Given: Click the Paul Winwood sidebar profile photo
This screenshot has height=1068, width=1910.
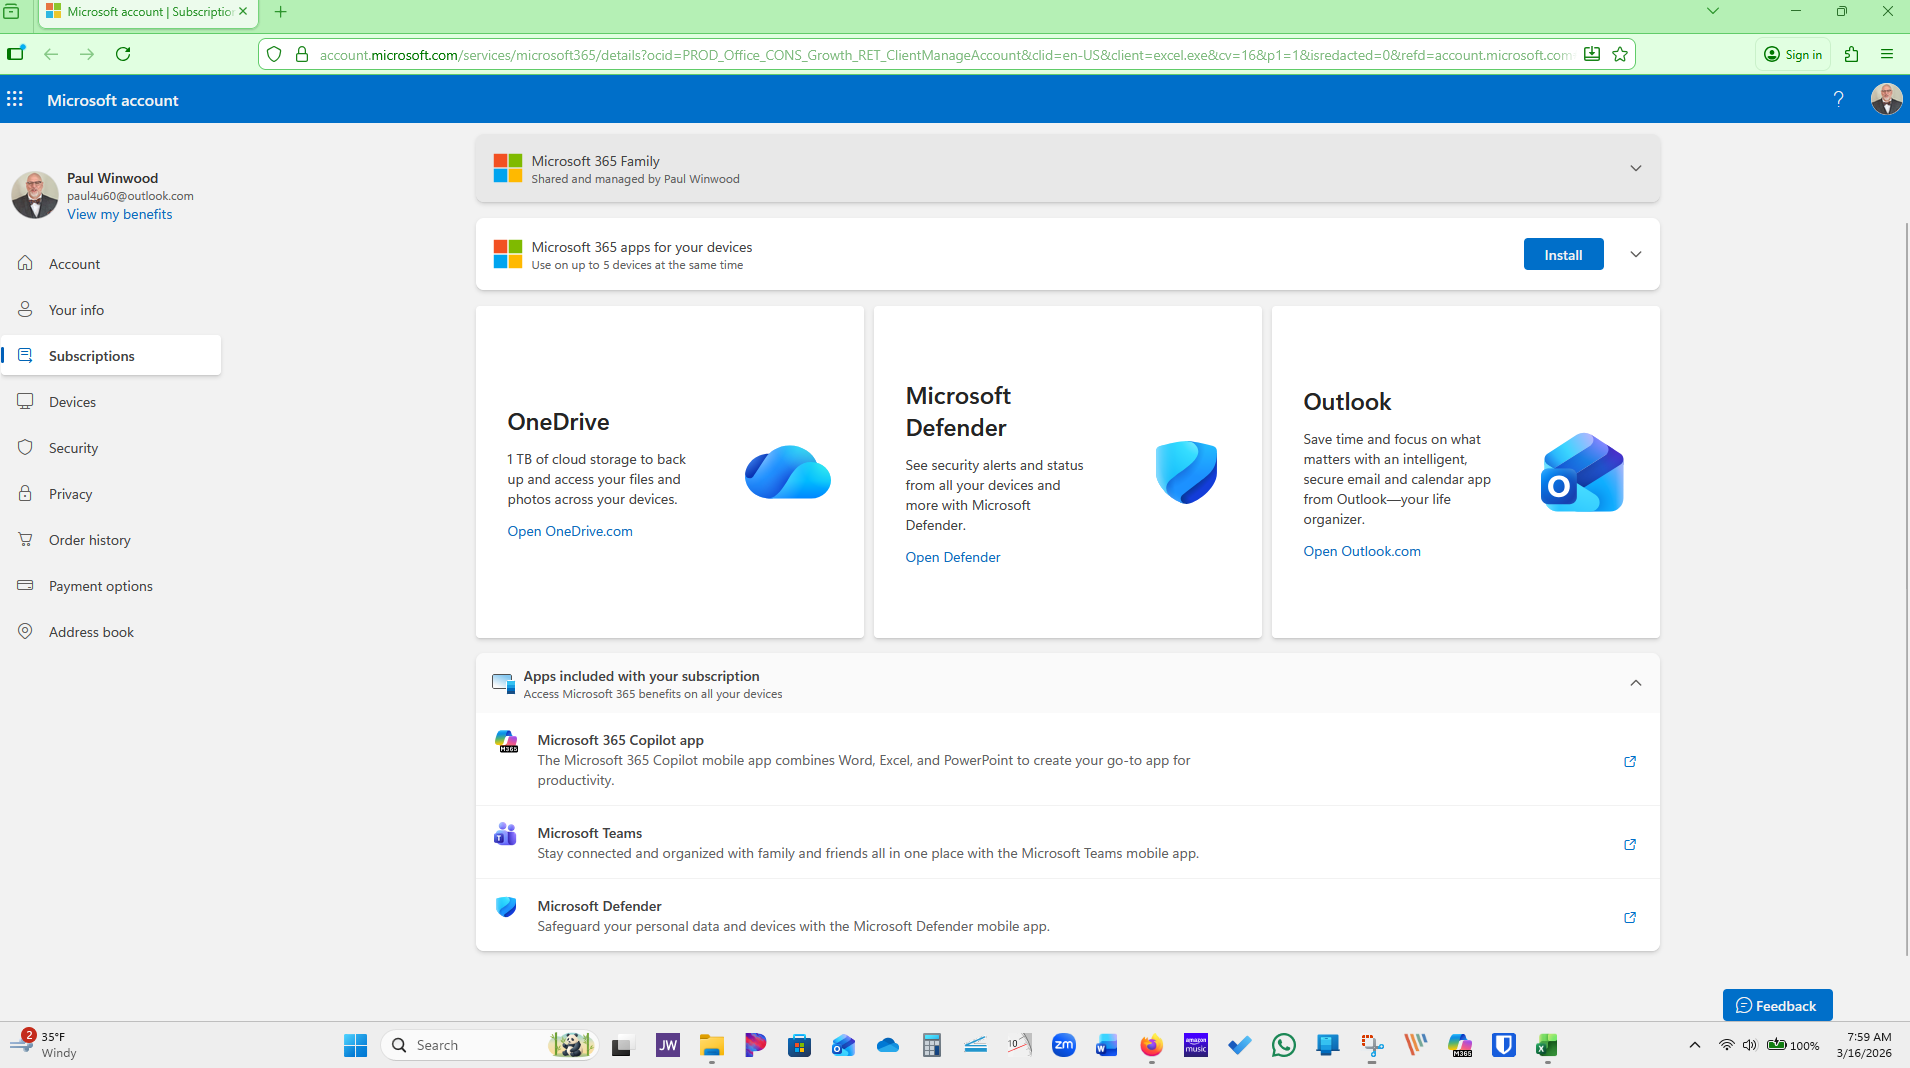Looking at the screenshot, I should coord(35,195).
